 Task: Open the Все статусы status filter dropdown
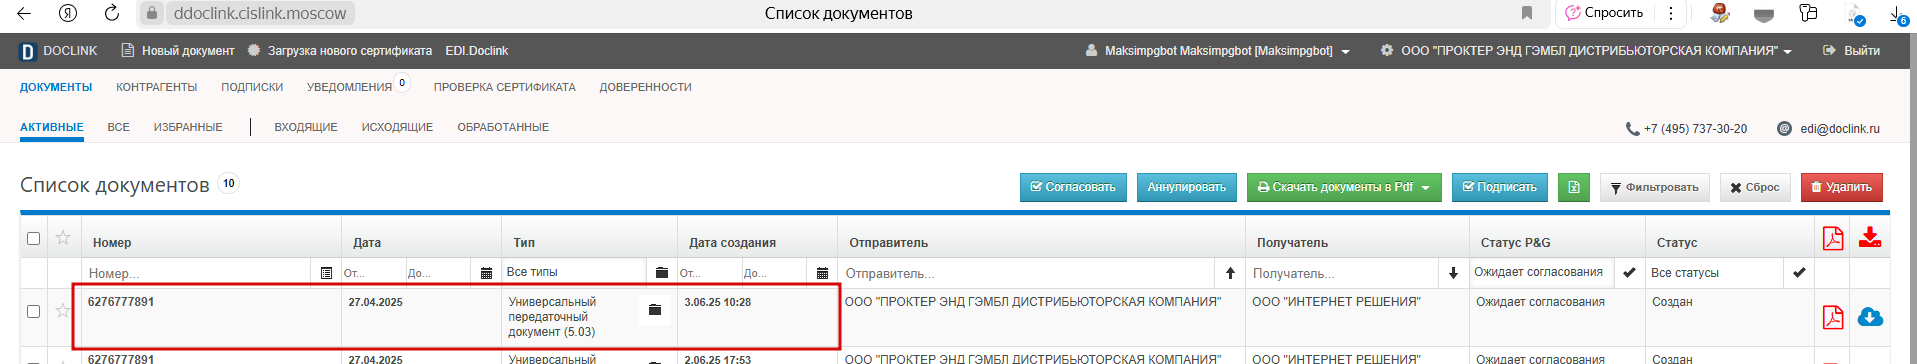(x=1715, y=272)
